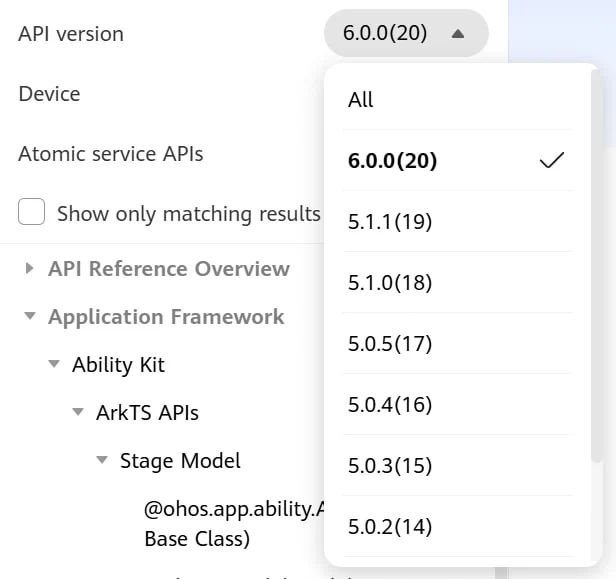Pick version 5.0.4(16) option

pyautogui.click(x=458, y=404)
